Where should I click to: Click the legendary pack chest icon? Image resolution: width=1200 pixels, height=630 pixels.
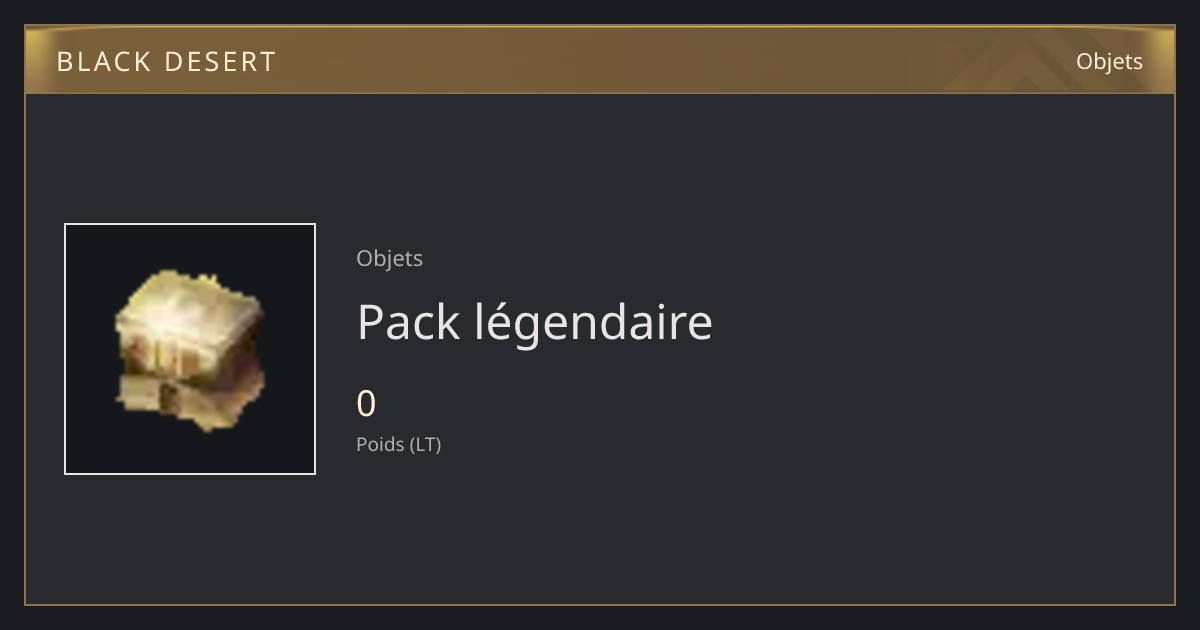click(190, 349)
